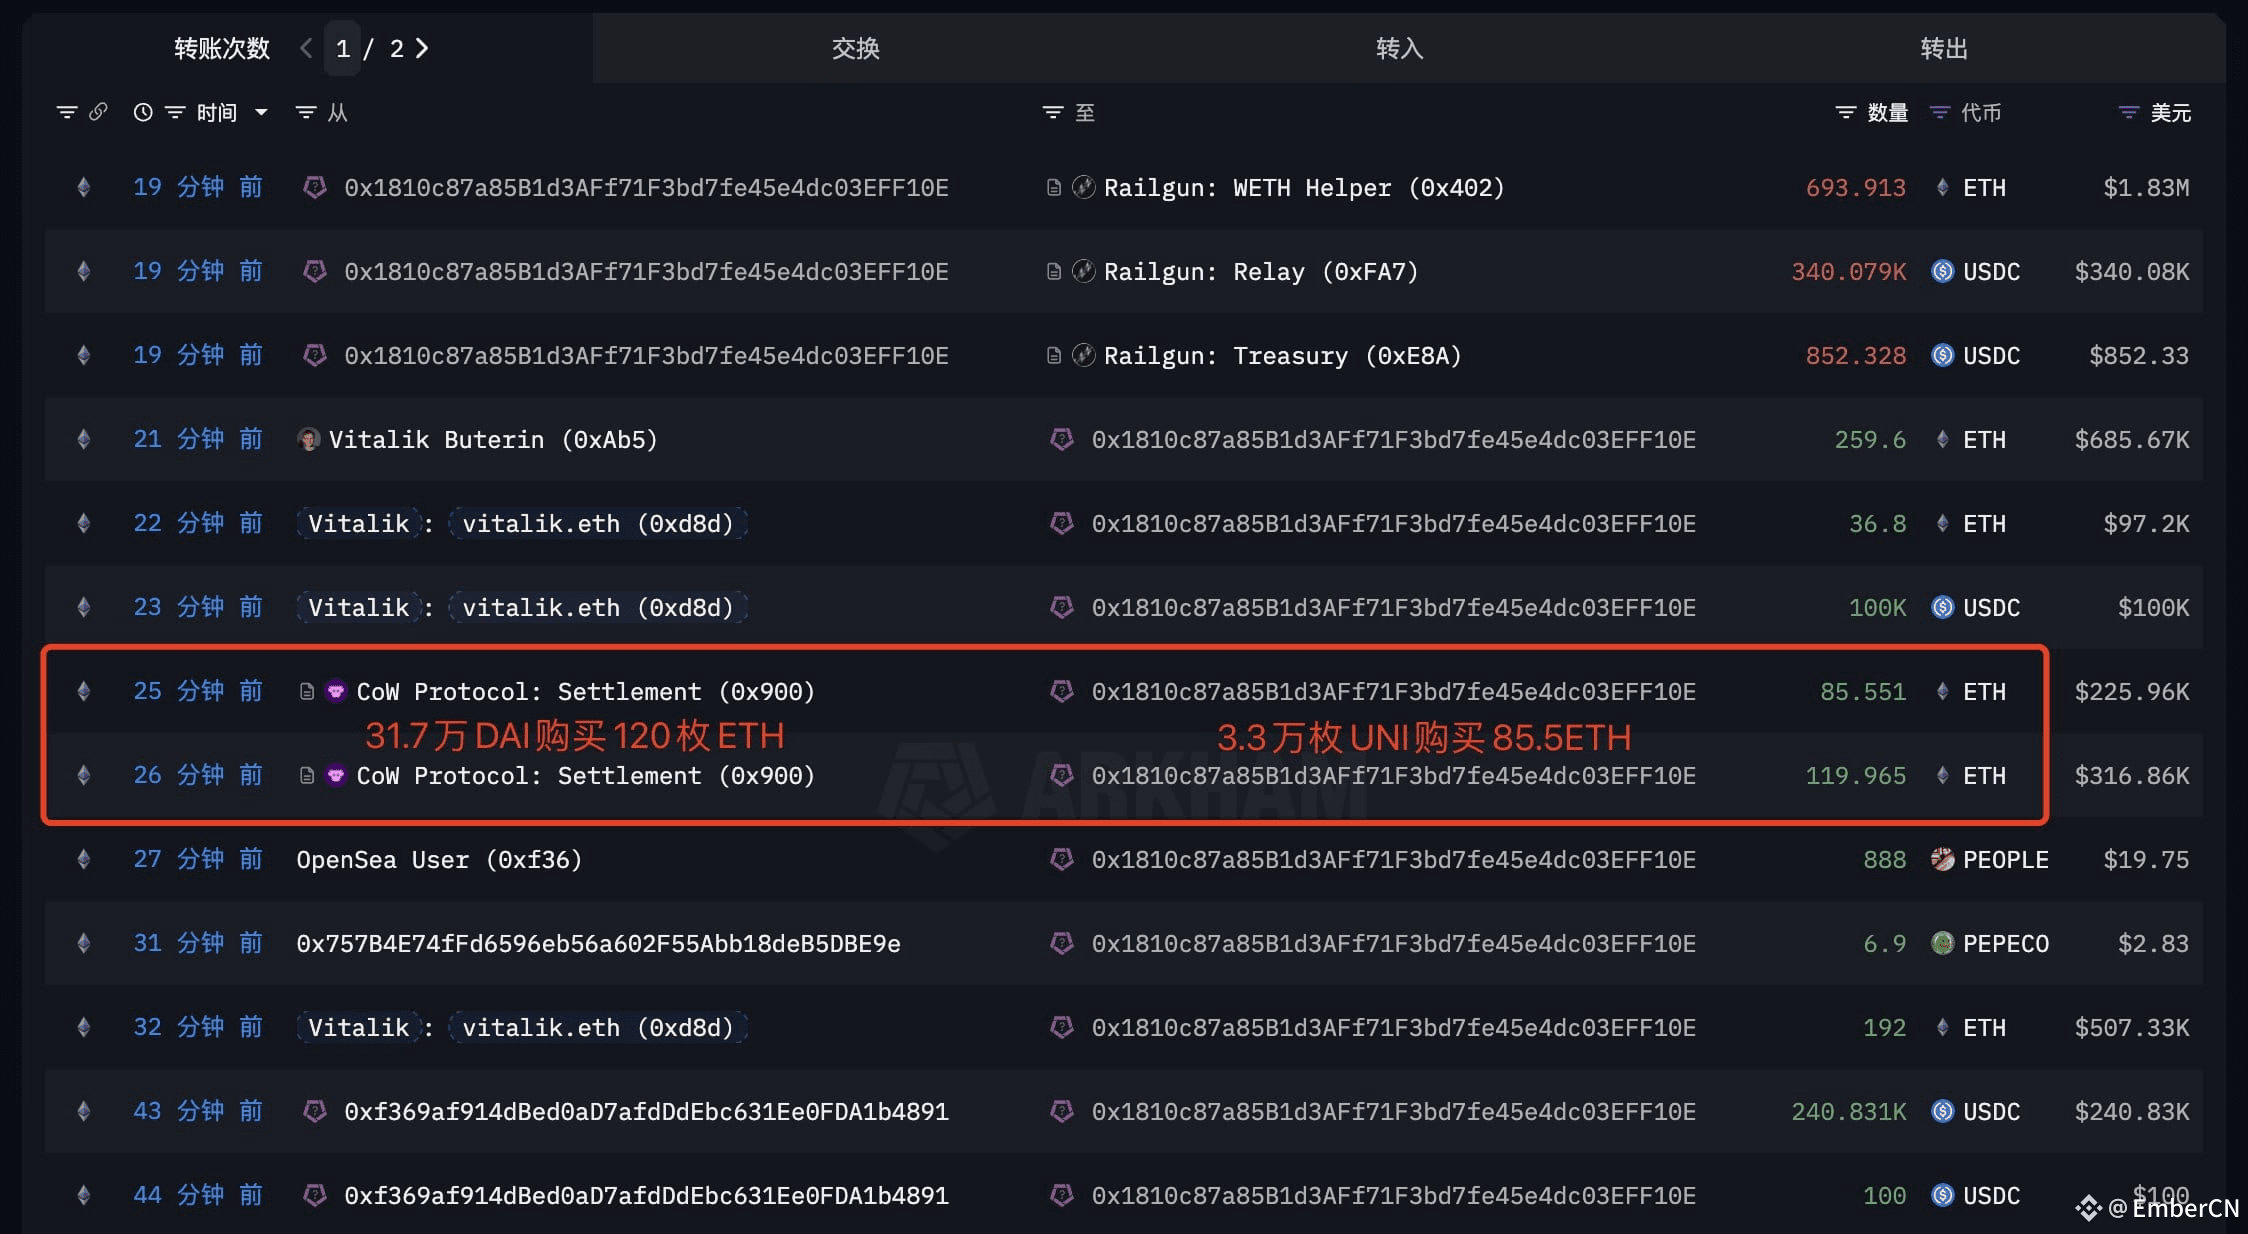The width and height of the screenshot is (2248, 1234).
Task: Open Railgun: Relay (0xFA7) entity
Action: pos(1261,272)
